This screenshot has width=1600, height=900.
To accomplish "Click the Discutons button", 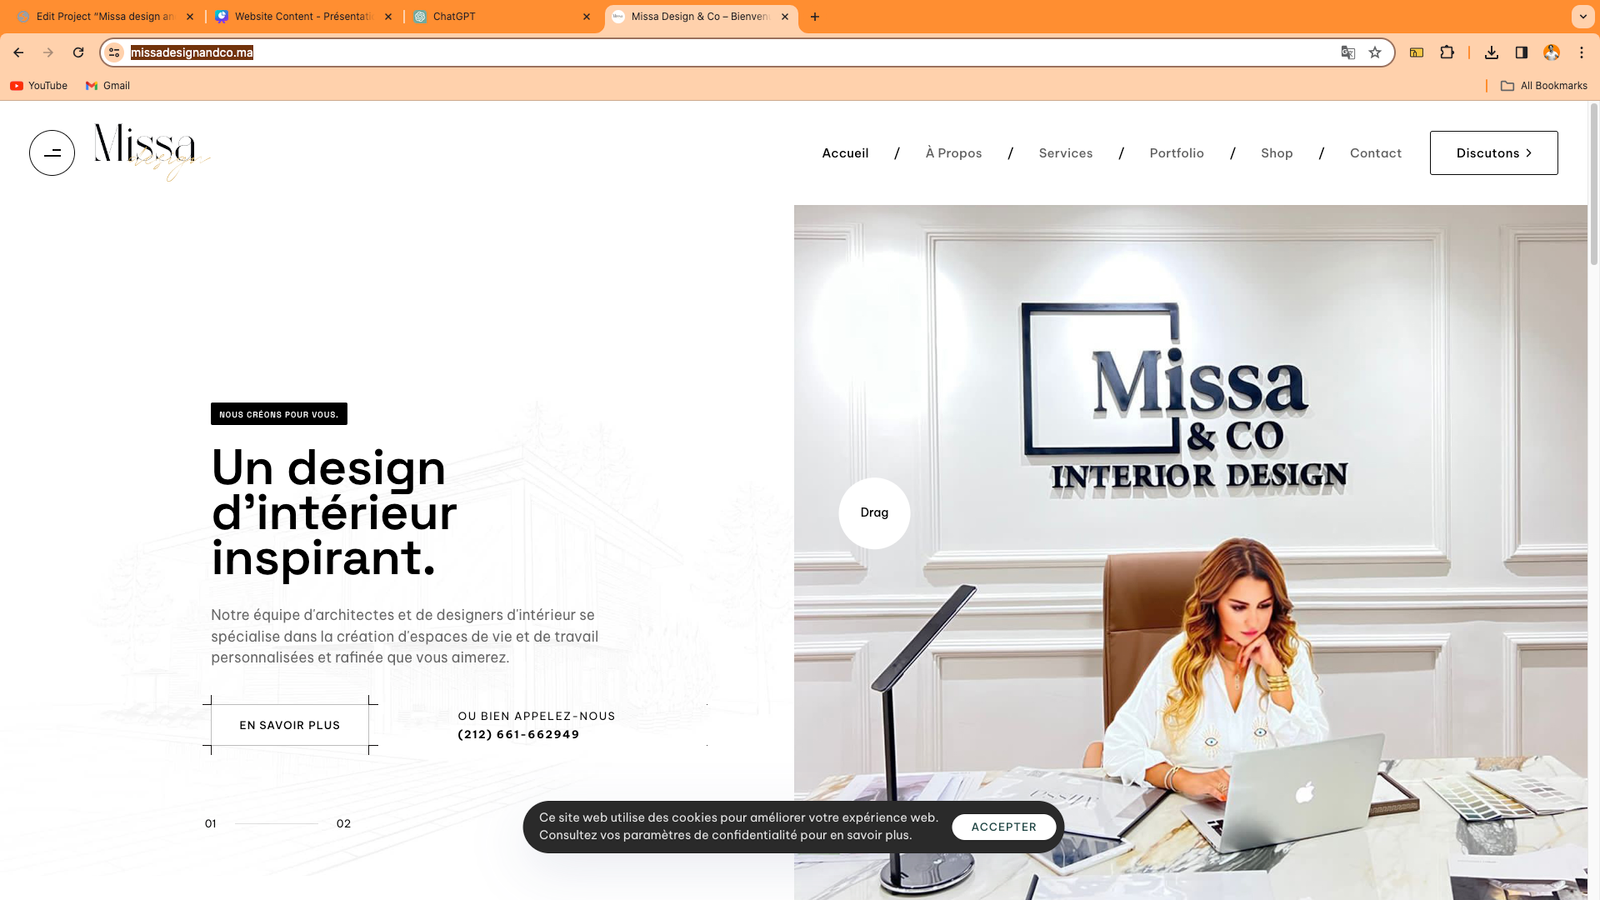I will (1493, 153).
